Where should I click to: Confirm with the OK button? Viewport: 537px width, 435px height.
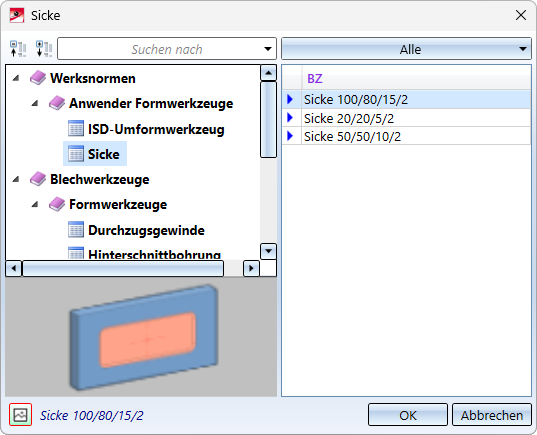click(408, 415)
